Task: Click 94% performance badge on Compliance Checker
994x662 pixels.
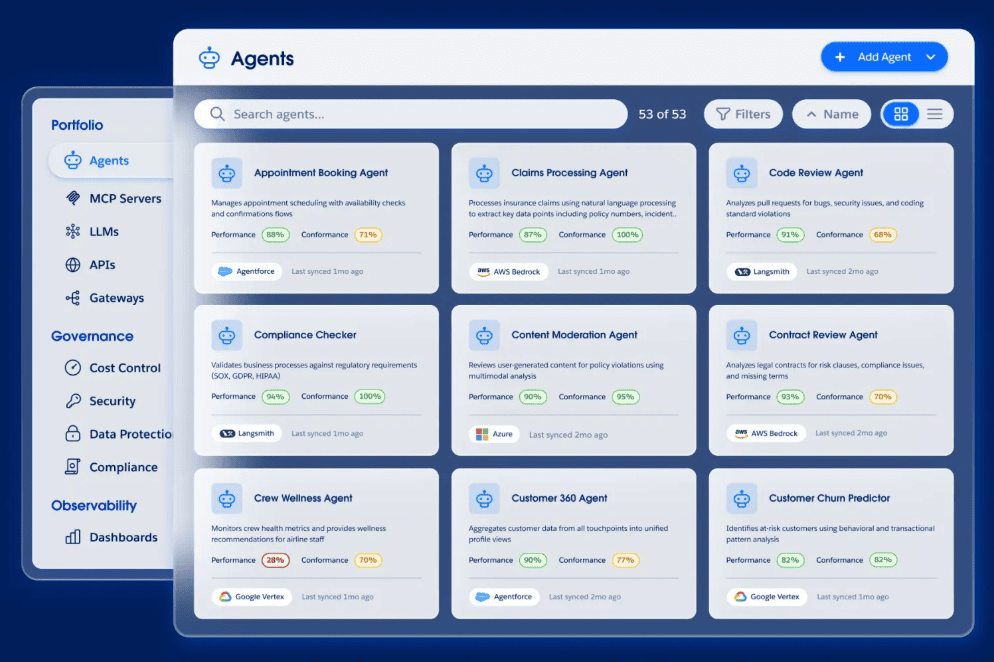Action: pyautogui.click(x=275, y=397)
